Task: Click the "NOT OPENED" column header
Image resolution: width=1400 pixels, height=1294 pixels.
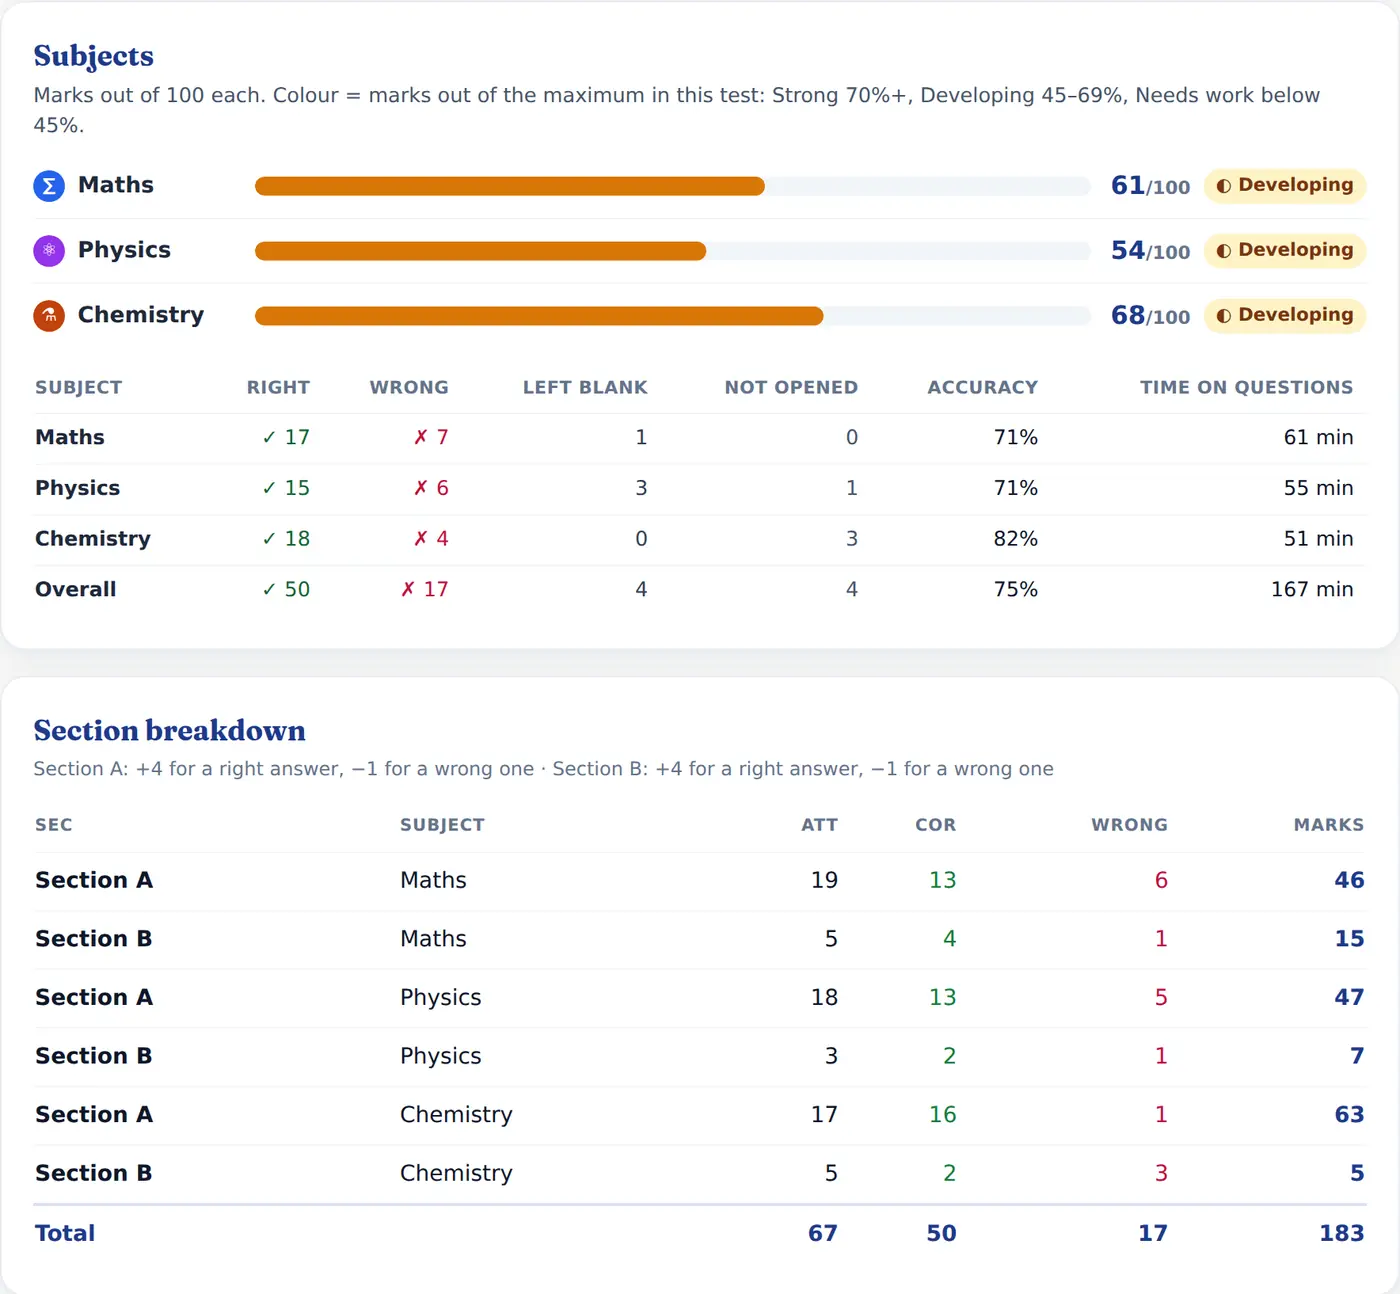Action: pyautogui.click(x=791, y=388)
